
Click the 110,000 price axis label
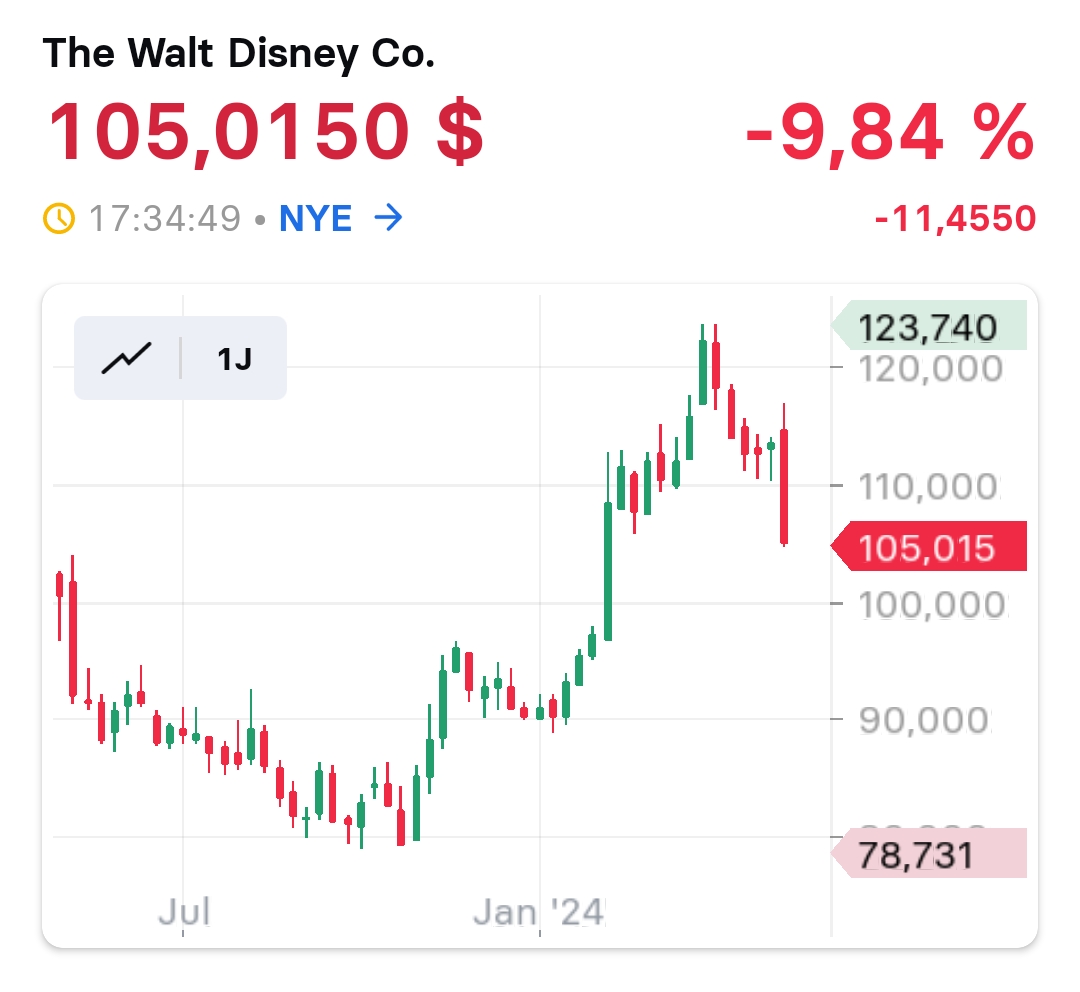point(930,487)
